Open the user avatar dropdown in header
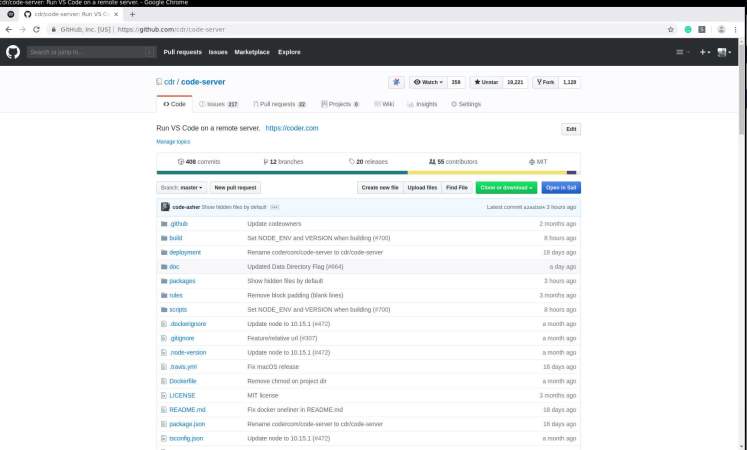 click(x=724, y=52)
